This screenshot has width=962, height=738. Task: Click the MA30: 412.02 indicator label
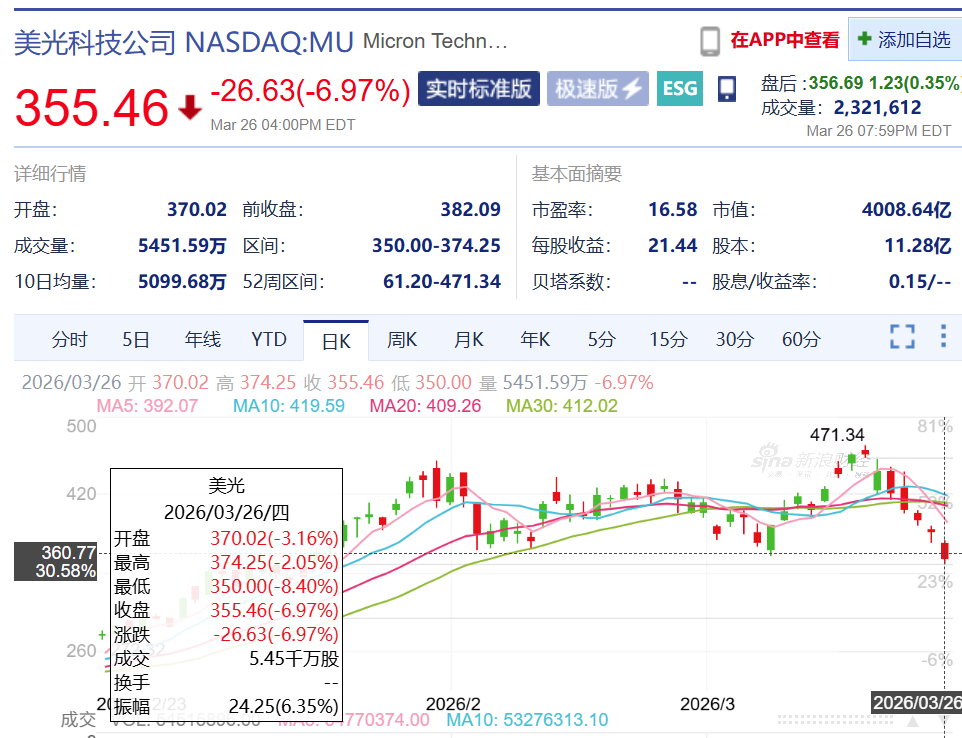coord(561,406)
